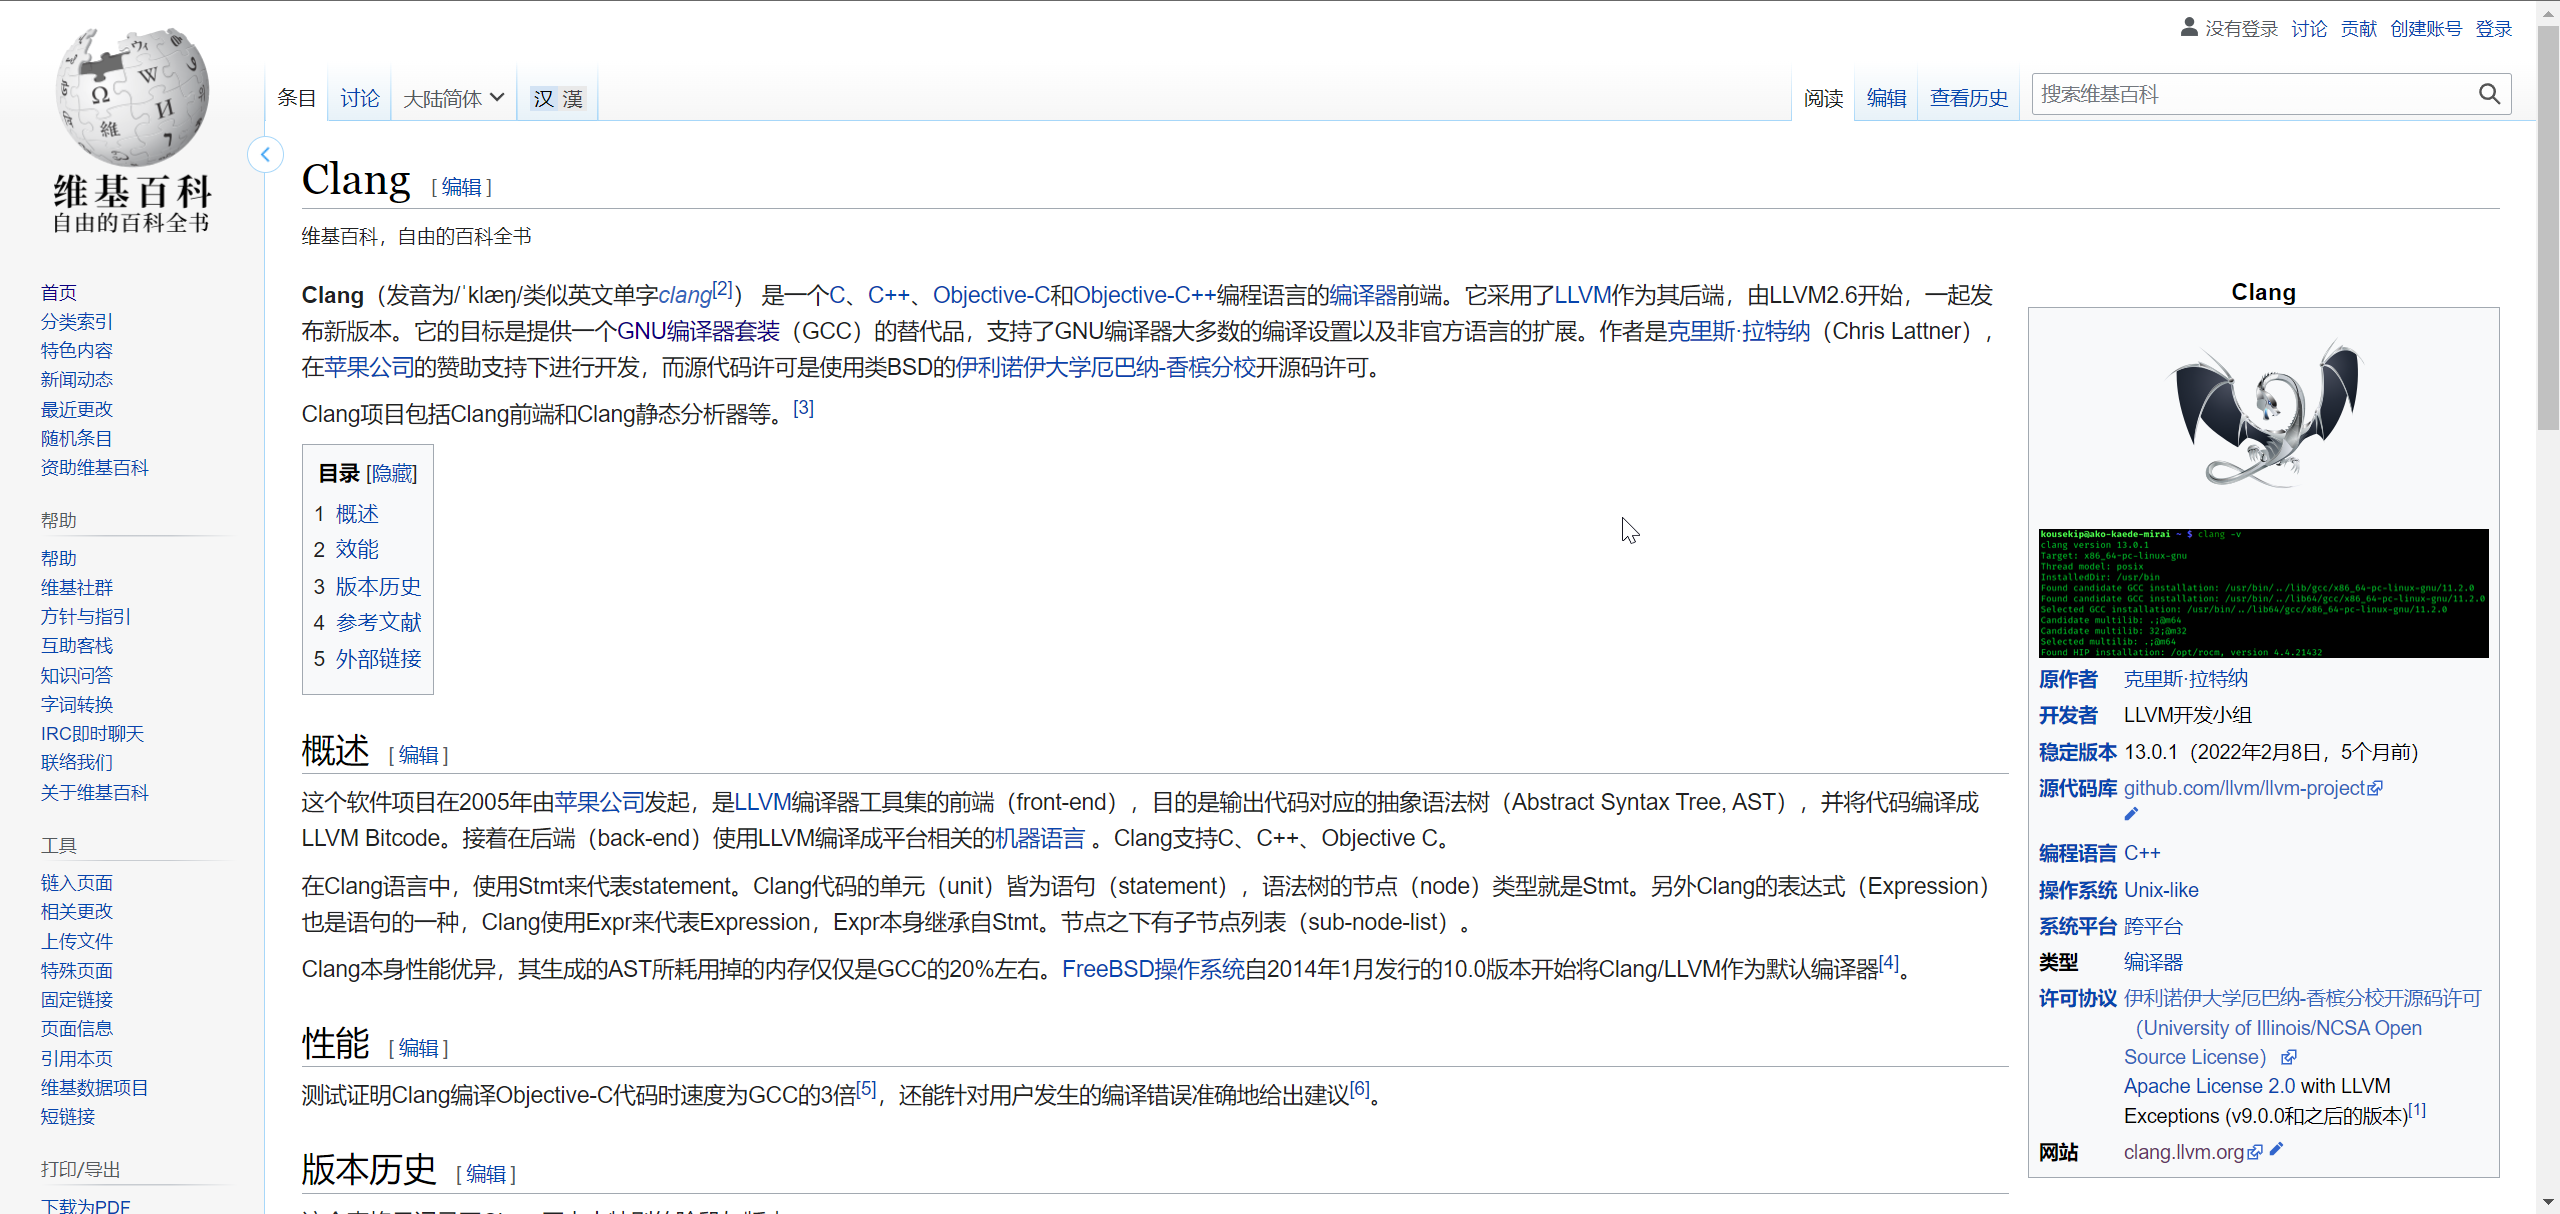The image size is (2560, 1214).
Task: Open 特殊页面 link
Action: coord(77,970)
